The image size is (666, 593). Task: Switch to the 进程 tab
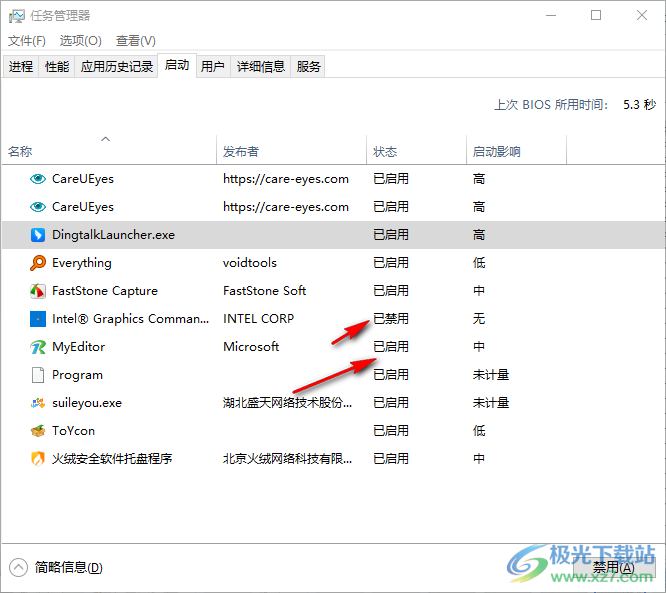pos(21,66)
